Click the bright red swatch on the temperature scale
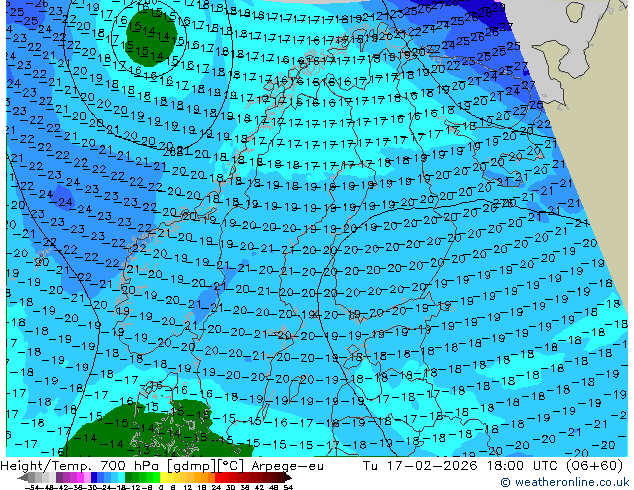 (x=218, y=477)
